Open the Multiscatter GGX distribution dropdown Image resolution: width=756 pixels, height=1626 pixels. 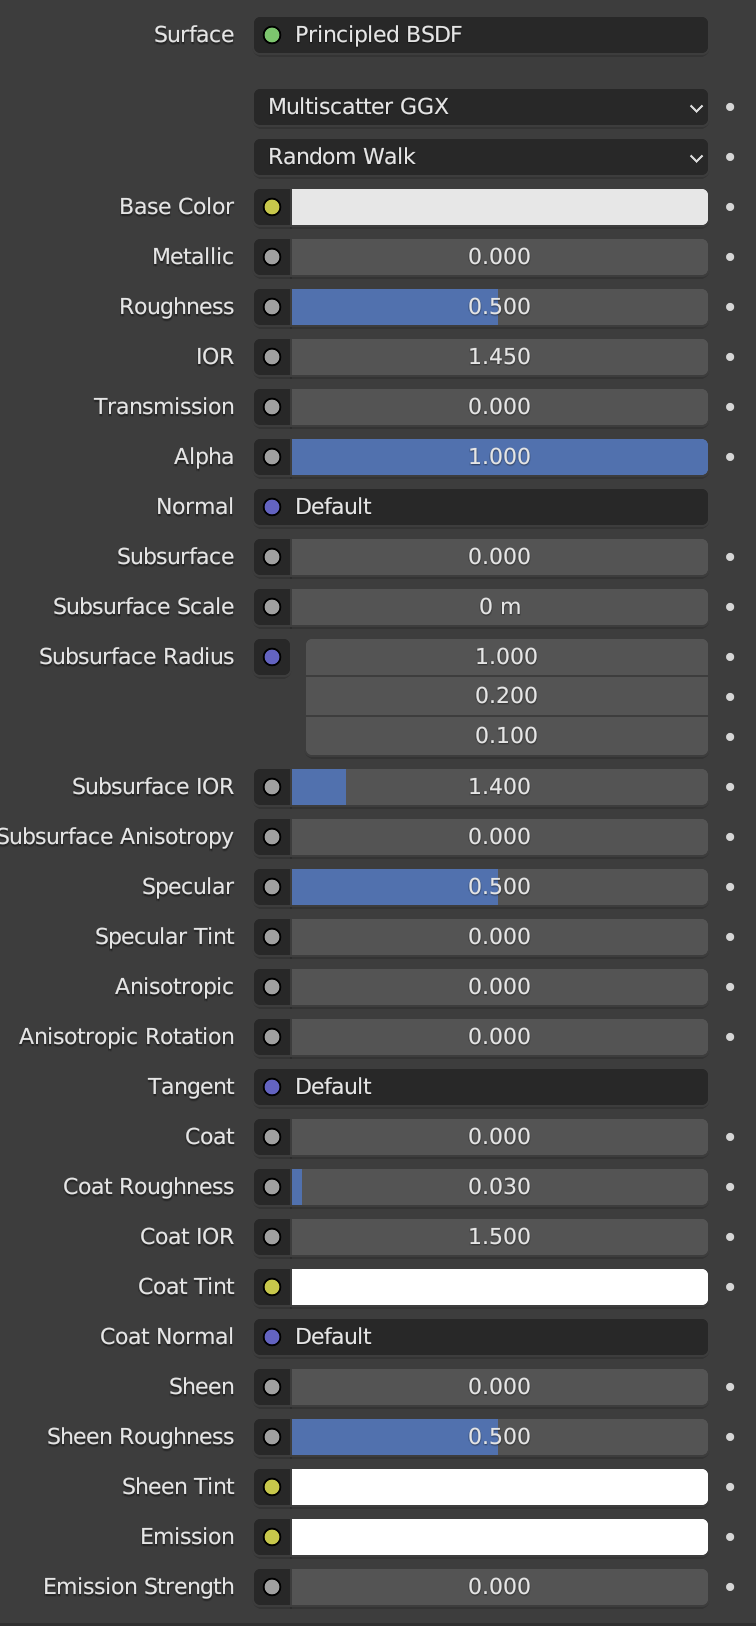pyautogui.click(x=481, y=107)
